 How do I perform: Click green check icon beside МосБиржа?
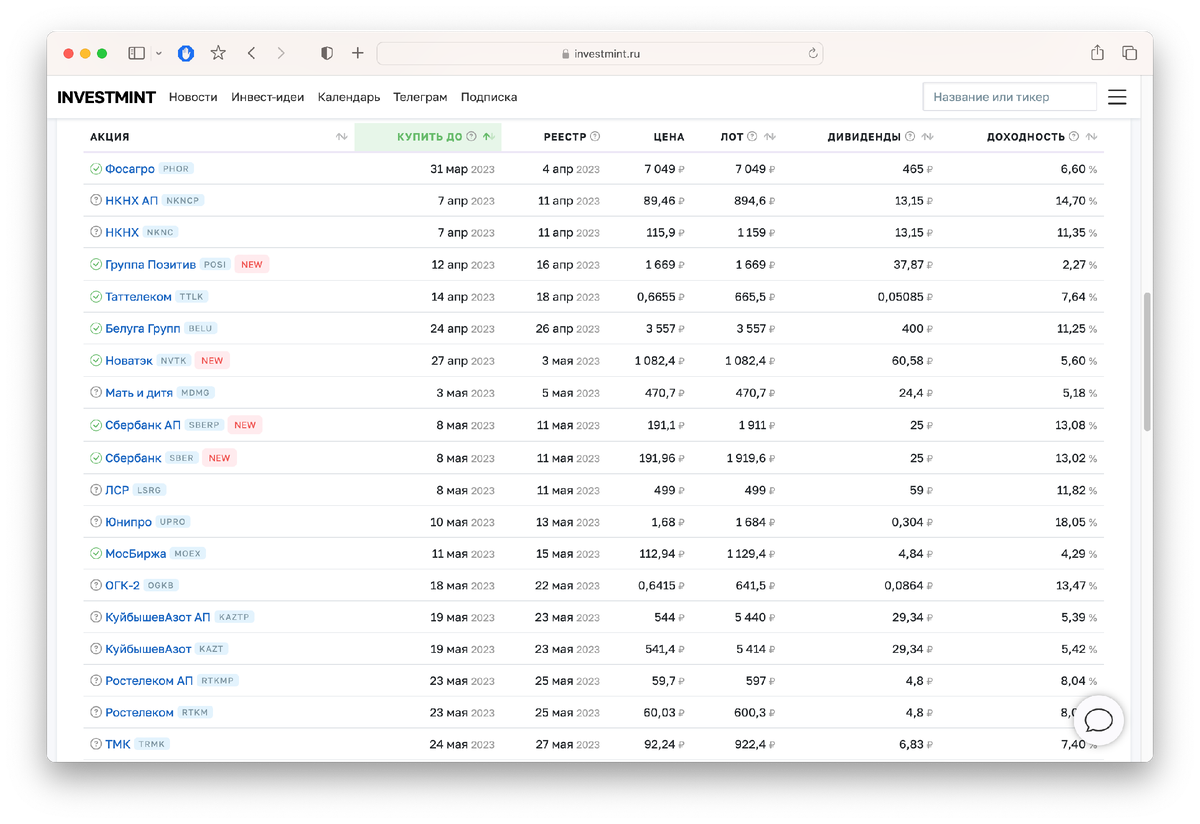point(96,553)
